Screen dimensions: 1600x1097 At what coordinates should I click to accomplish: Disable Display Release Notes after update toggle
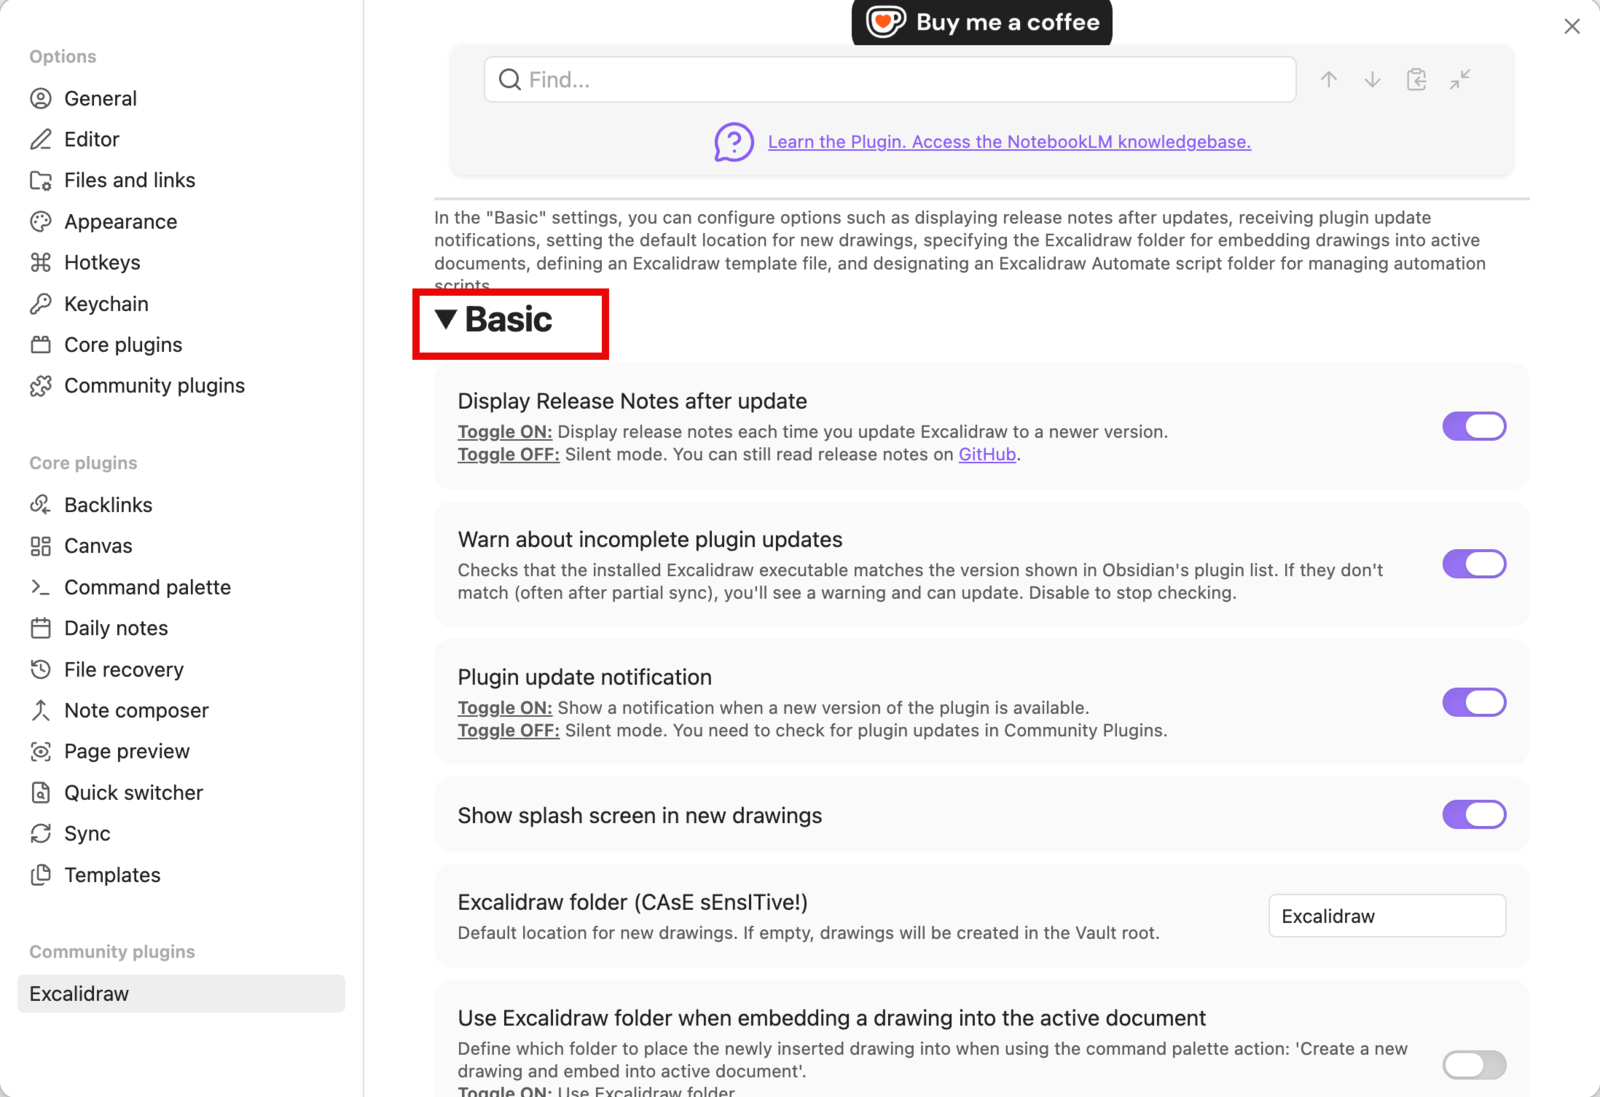pyautogui.click(x=1474, y=426)
